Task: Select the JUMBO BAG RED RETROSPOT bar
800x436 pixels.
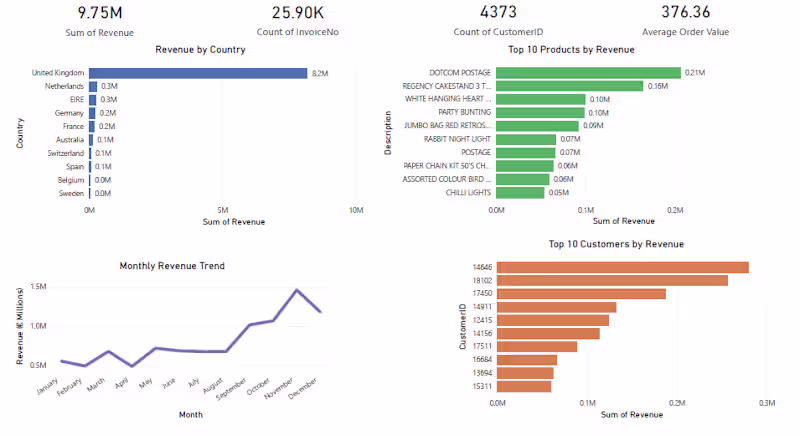Action: (537, 126)
